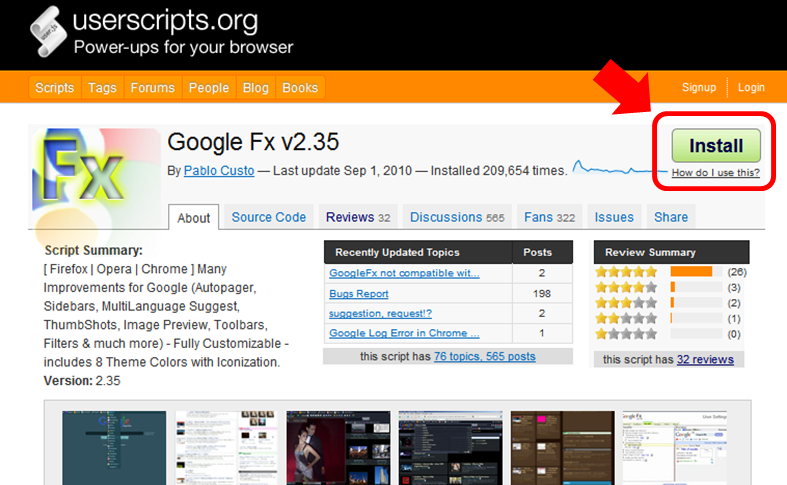Click the install activity sparkline graph
This screenshot has height=485, width=787.
tap(620, 168)
